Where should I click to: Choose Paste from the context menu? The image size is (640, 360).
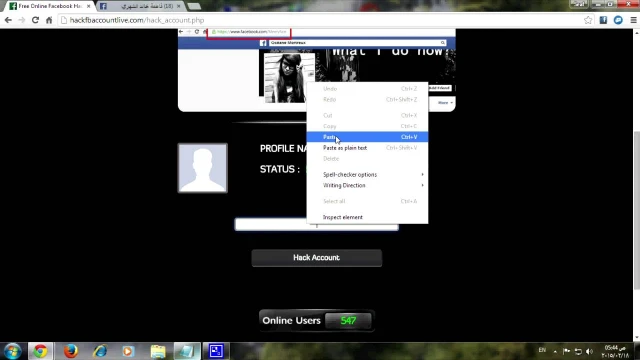pos(367,137)
